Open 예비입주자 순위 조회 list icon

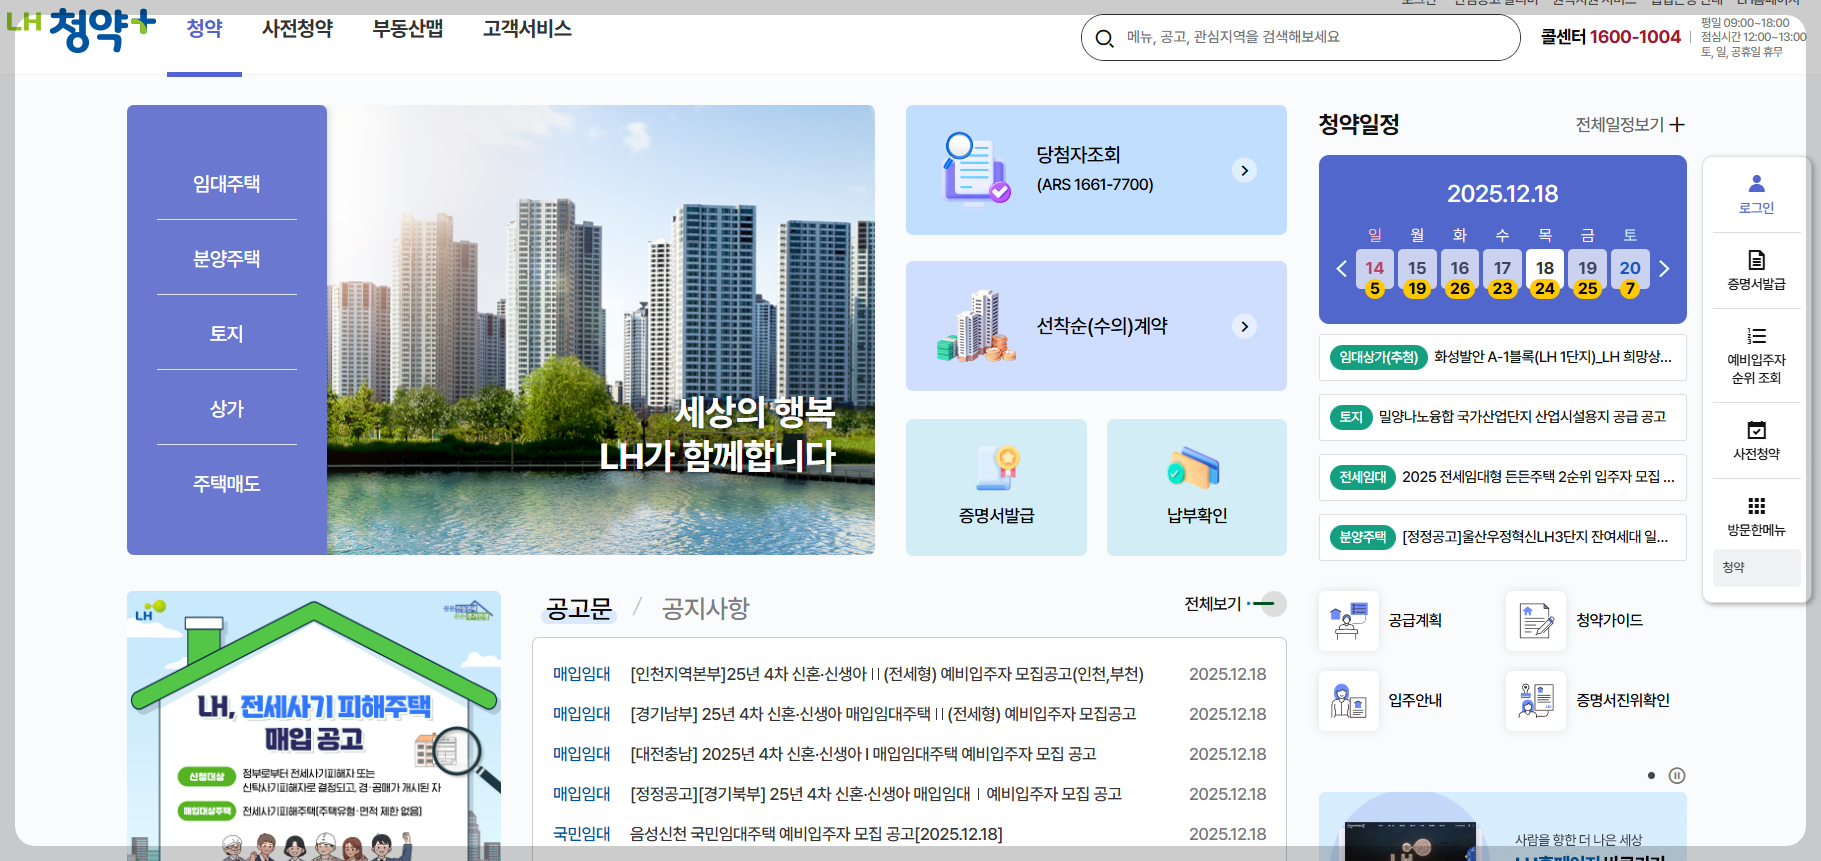(x=1756, y=336)
